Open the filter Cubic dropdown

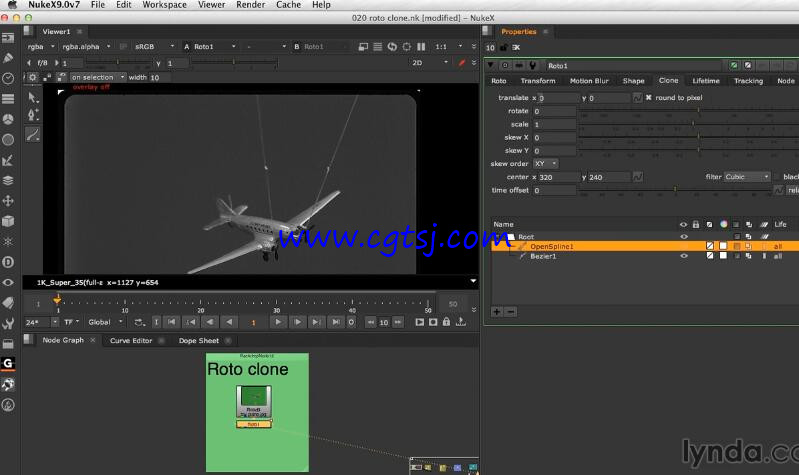pyautogui.click(x=747, y=177)
